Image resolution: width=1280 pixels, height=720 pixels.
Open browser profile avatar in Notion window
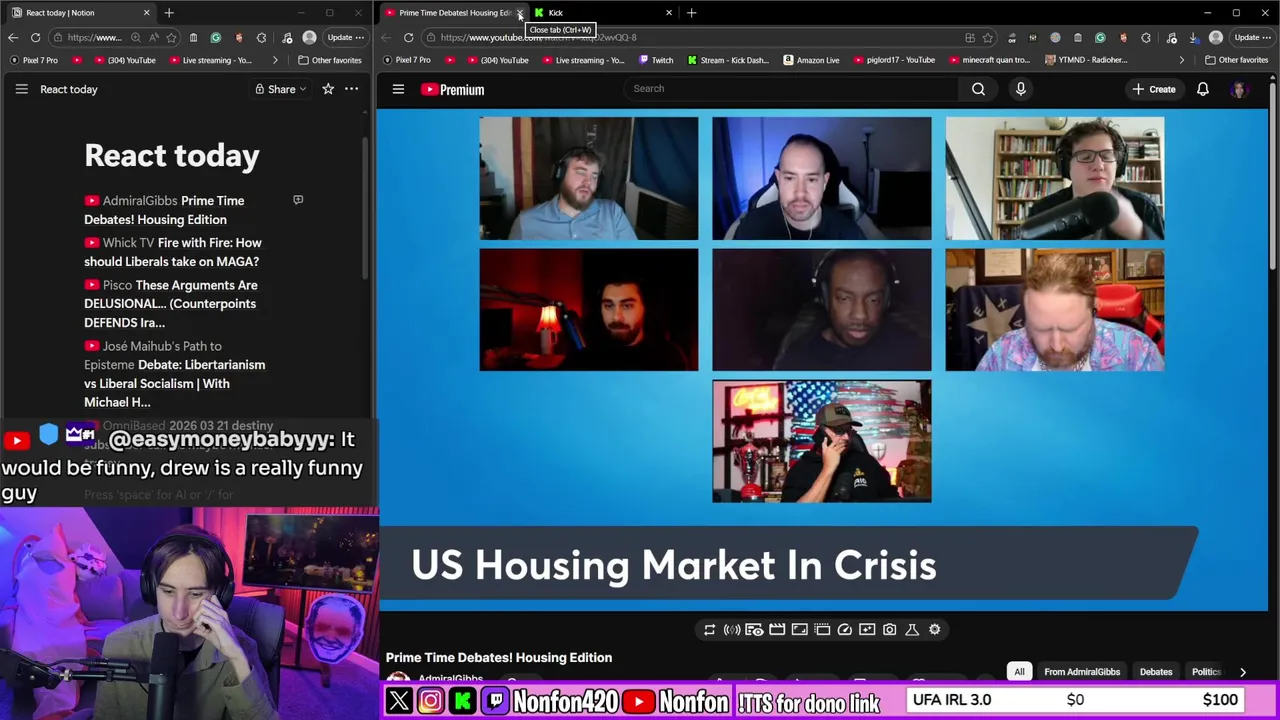click(x=309, y=37)
